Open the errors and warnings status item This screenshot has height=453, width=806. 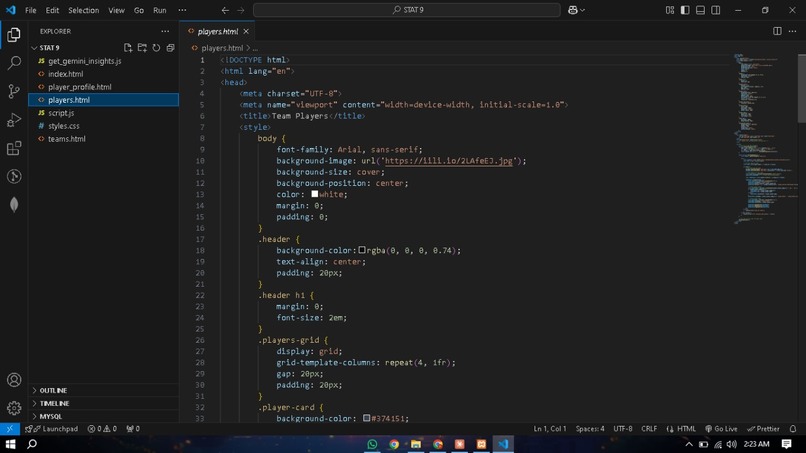[x=102, y=429]
